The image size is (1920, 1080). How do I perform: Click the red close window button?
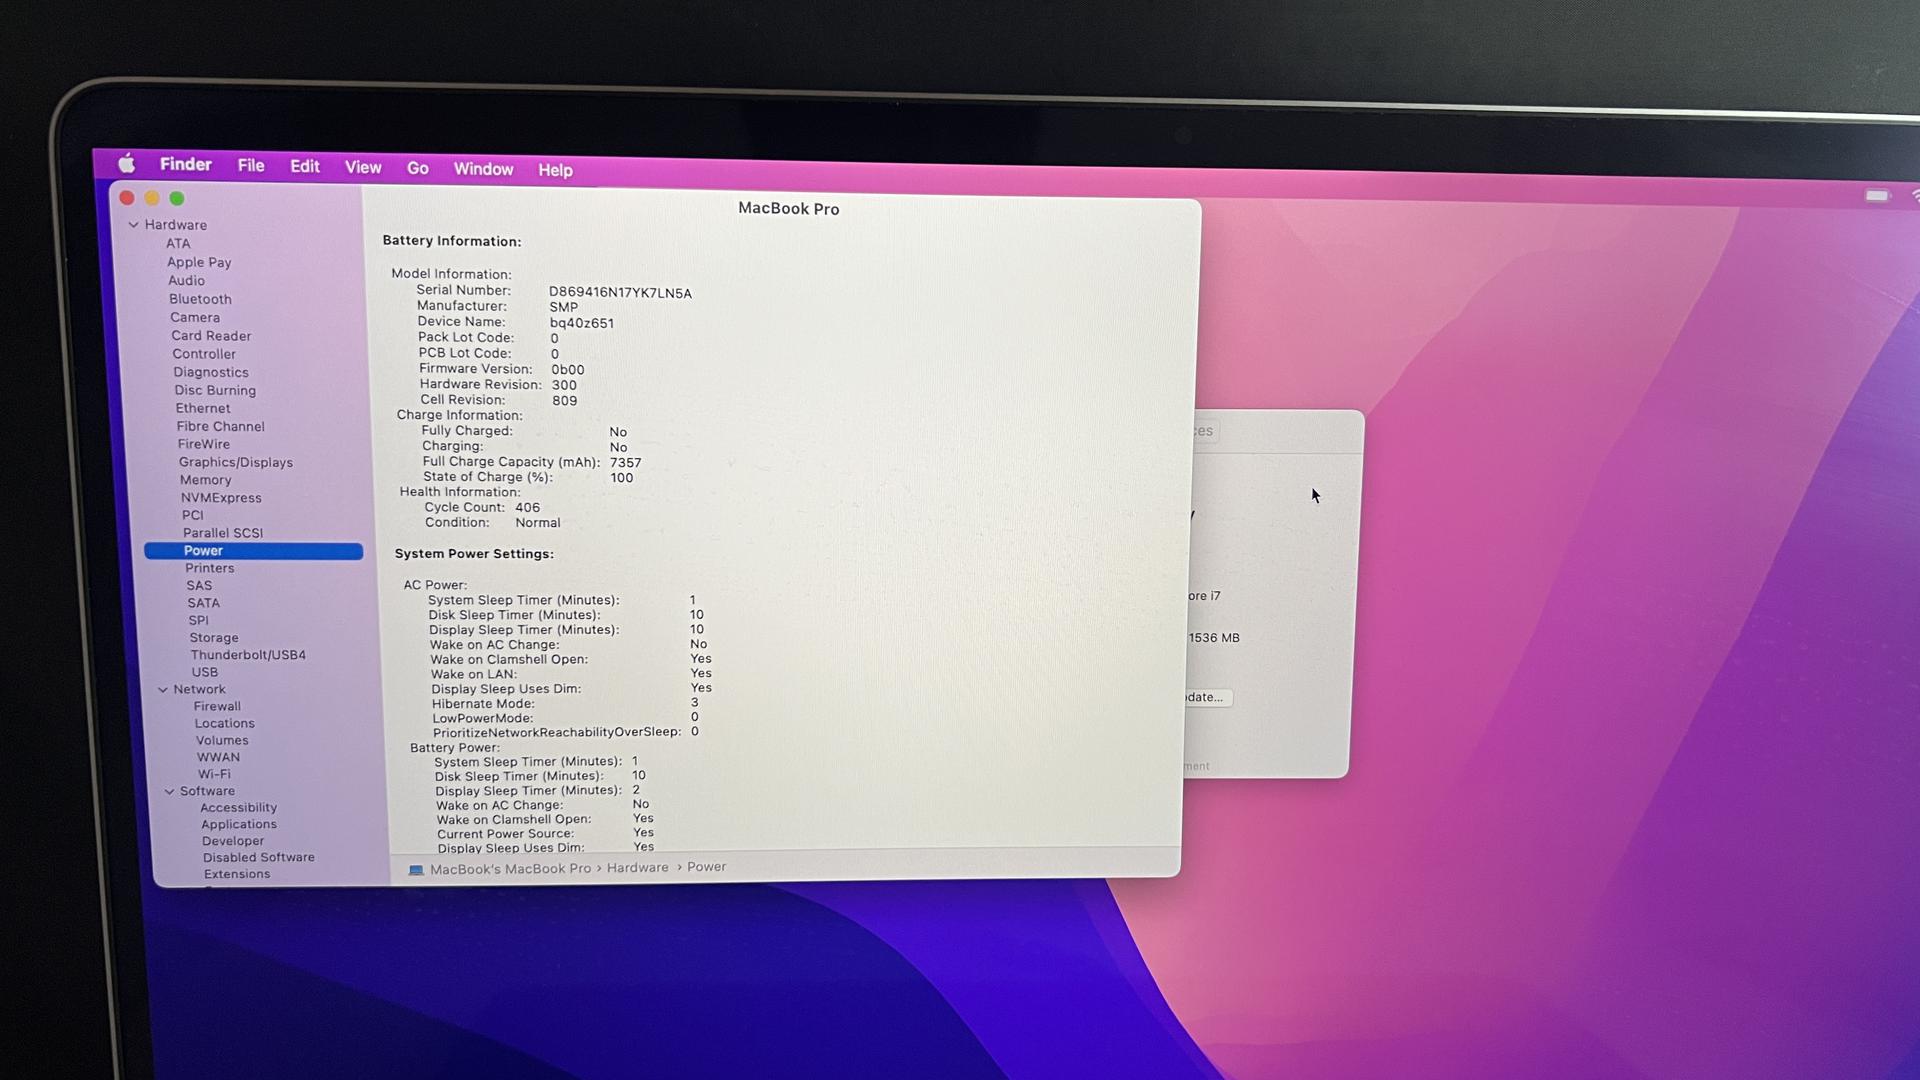(x=127, y=198)
